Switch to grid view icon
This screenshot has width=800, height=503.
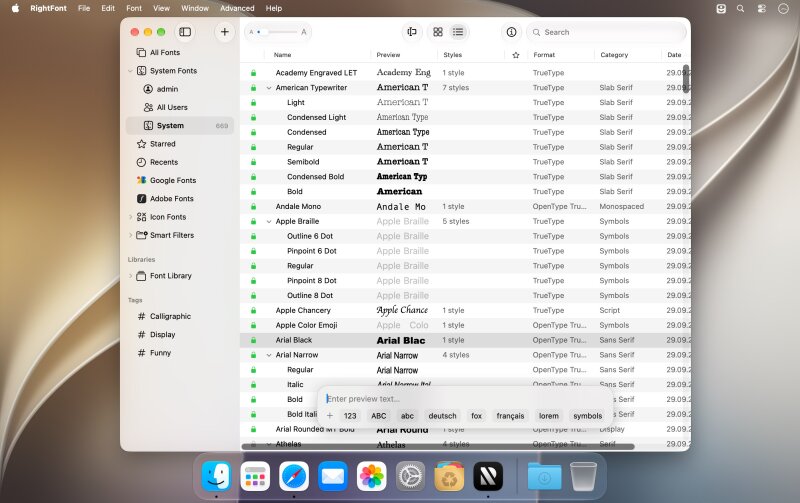(x=438, y=32)
